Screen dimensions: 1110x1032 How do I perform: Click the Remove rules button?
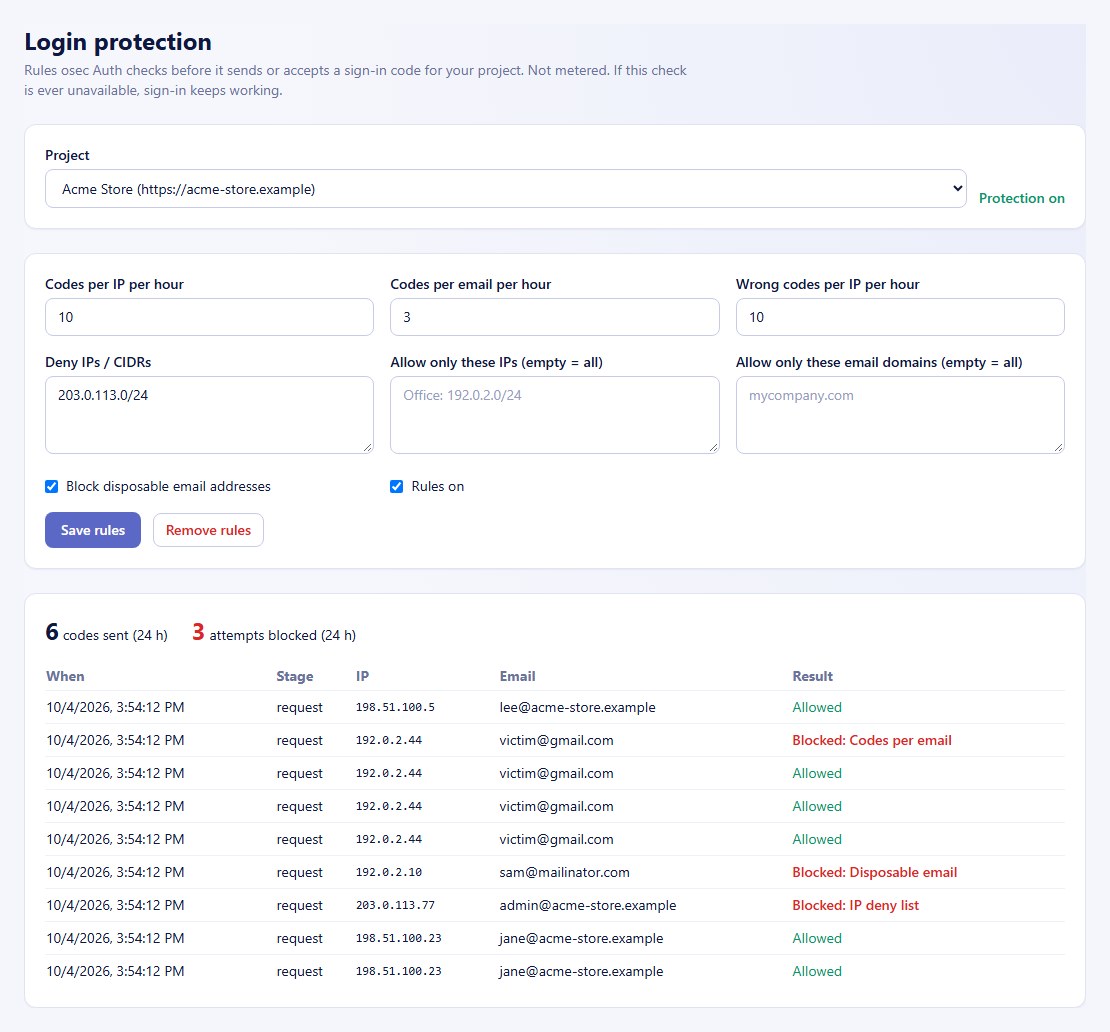[208, 530]
